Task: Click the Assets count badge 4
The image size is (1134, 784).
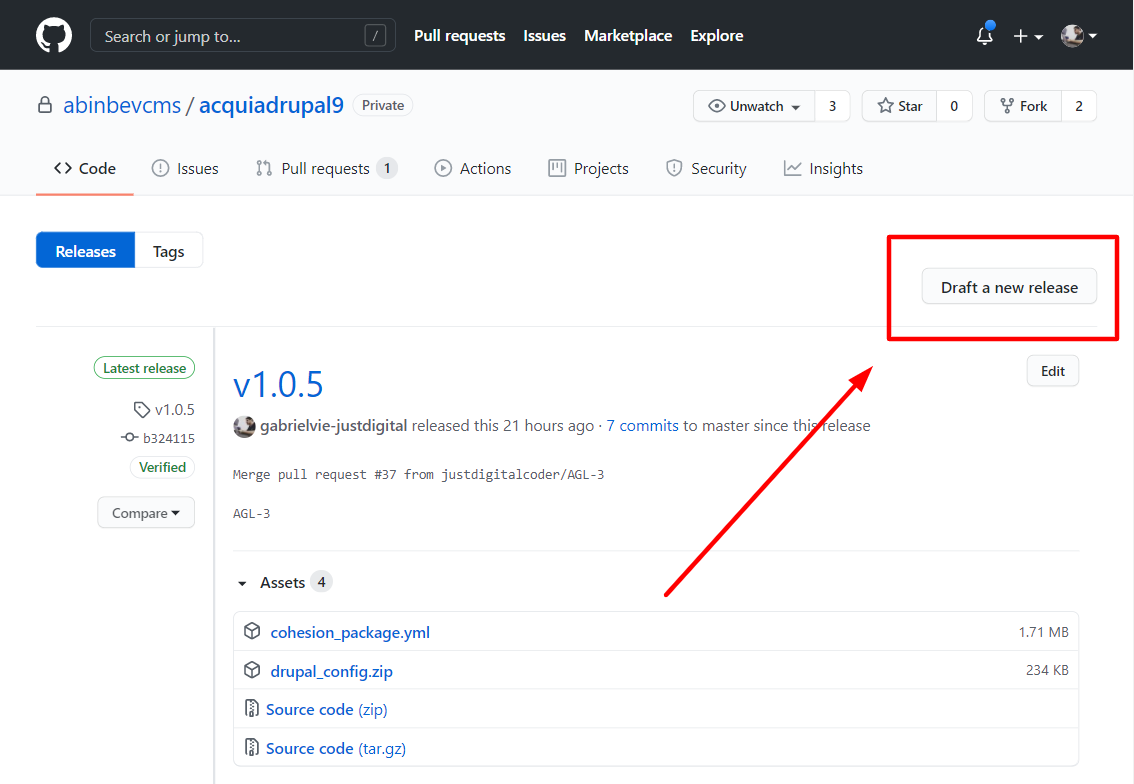Action: point(322,582)
